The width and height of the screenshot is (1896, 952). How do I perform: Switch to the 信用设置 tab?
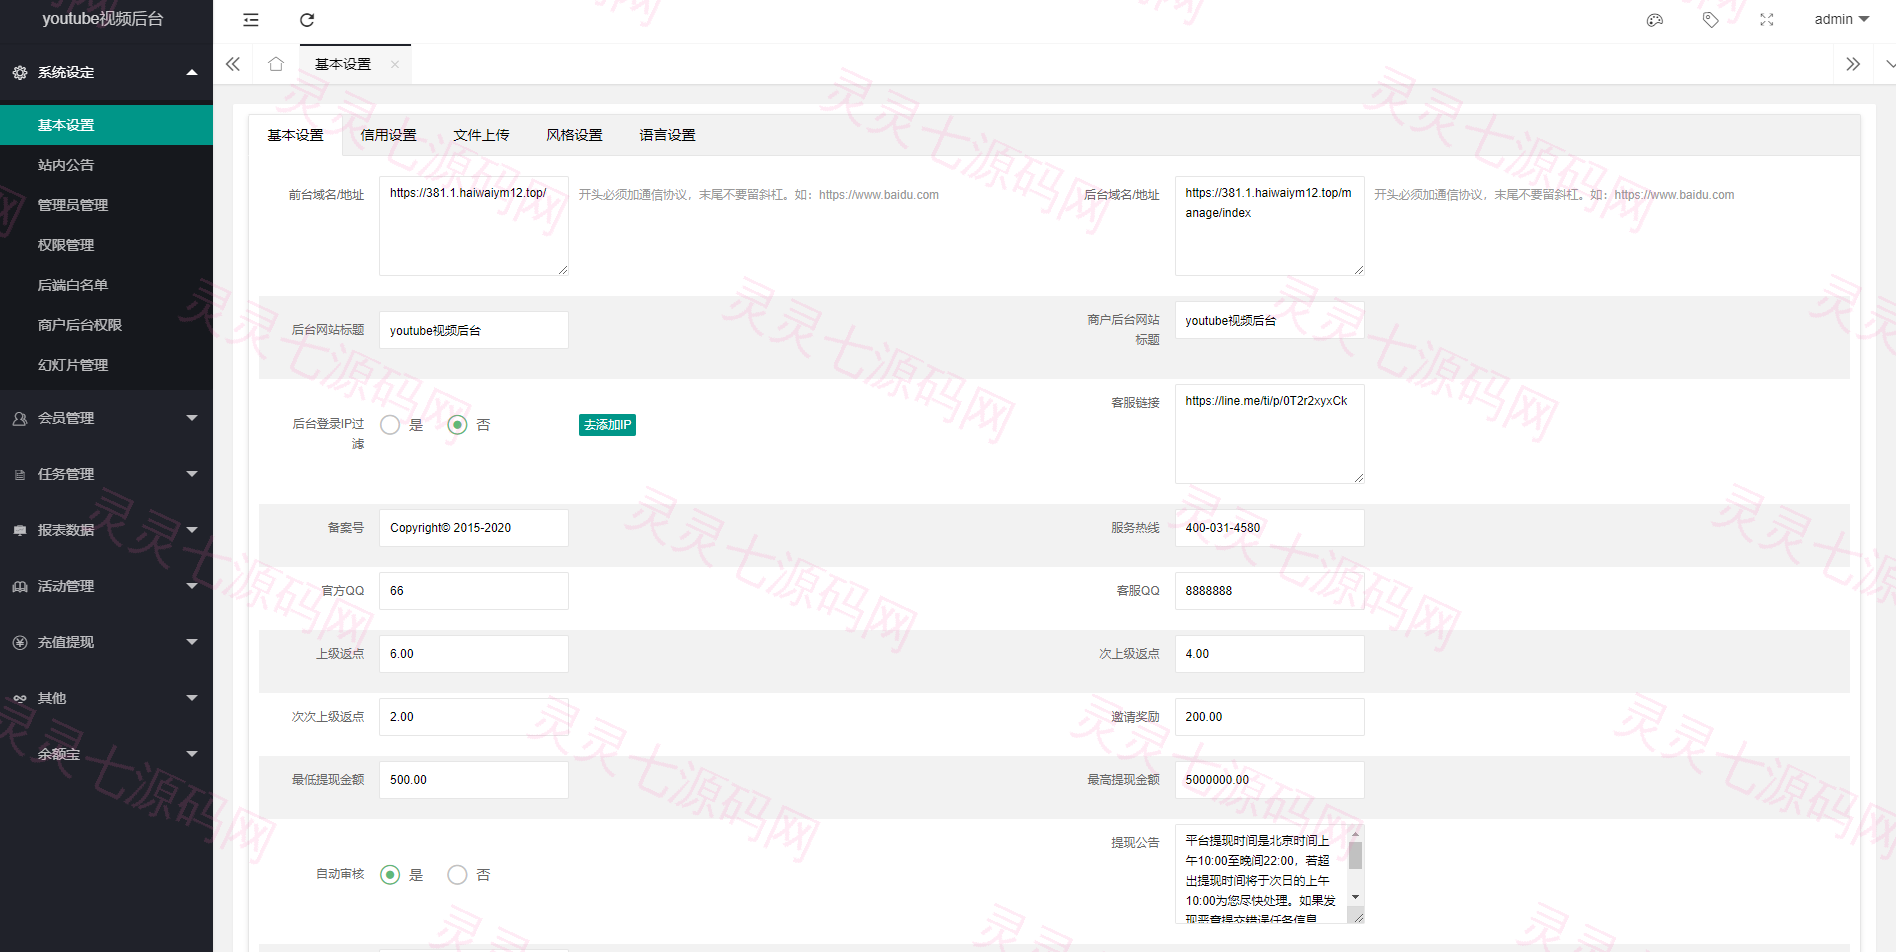388,136
